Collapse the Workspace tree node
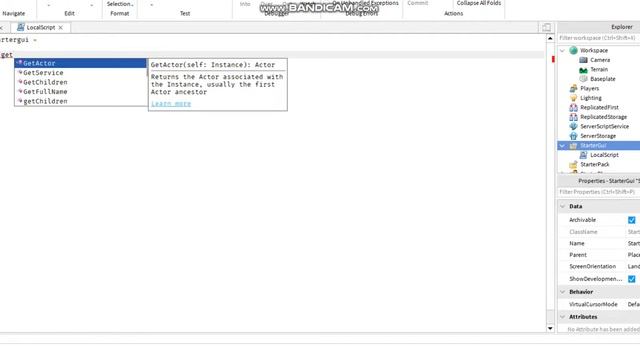 [562, 51]
